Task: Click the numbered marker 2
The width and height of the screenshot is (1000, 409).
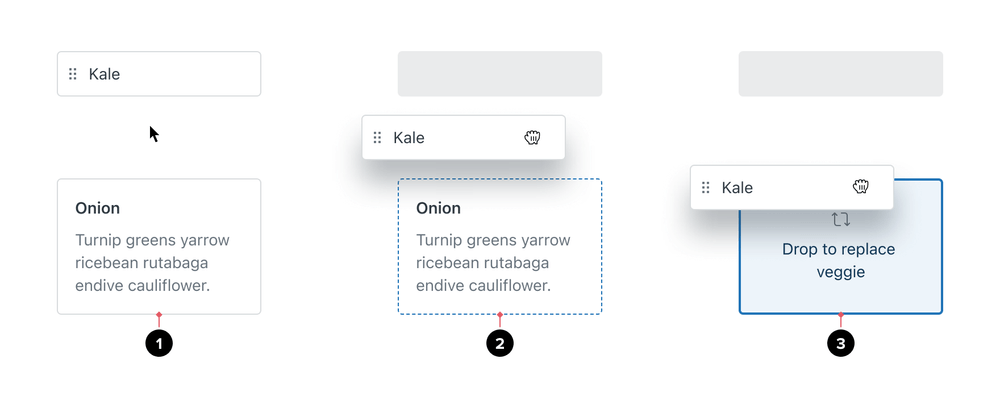Action: [500, 344]
